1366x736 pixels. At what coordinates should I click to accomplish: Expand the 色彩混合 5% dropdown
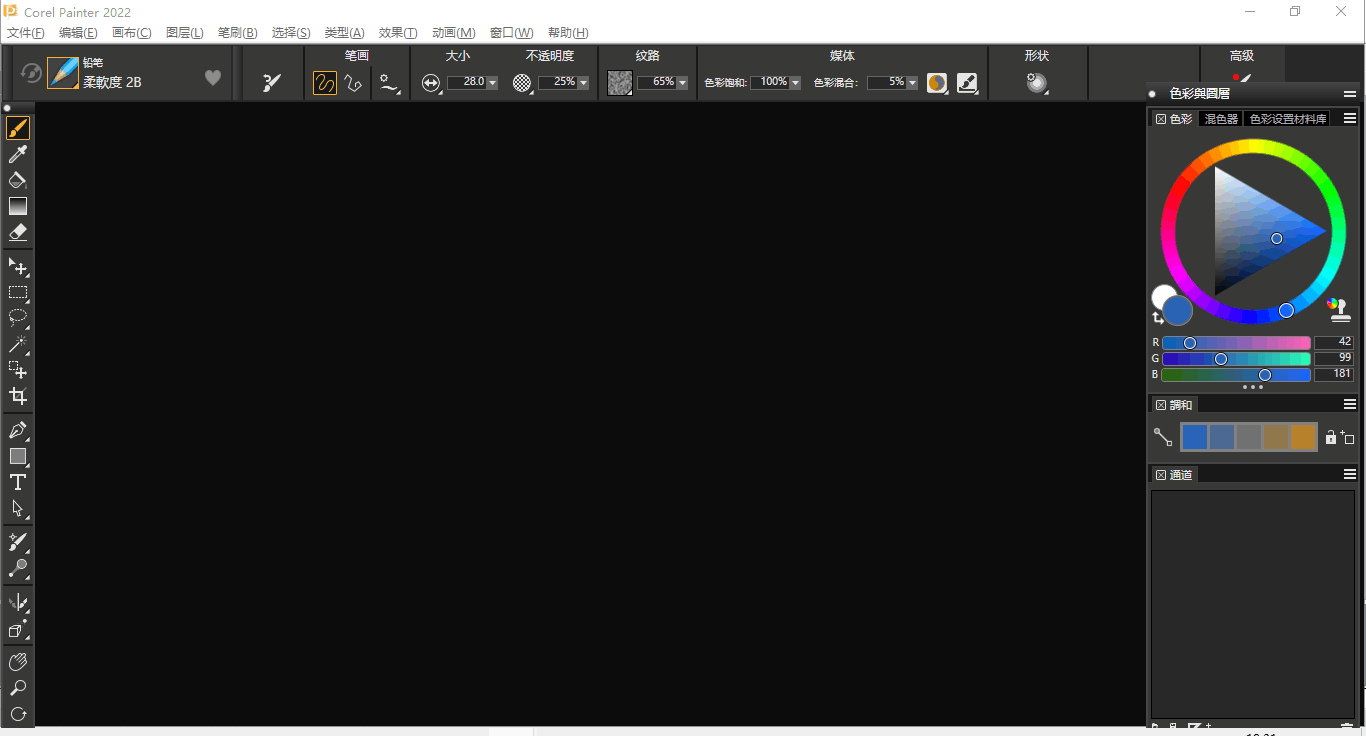[913, 83]
